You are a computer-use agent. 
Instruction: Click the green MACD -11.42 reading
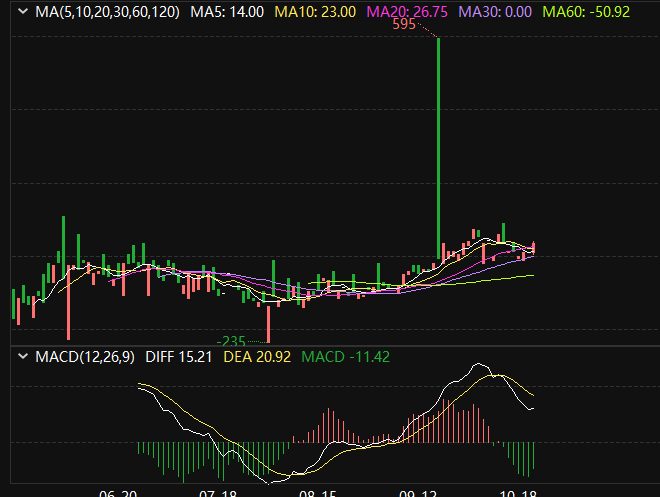(345, 356)
